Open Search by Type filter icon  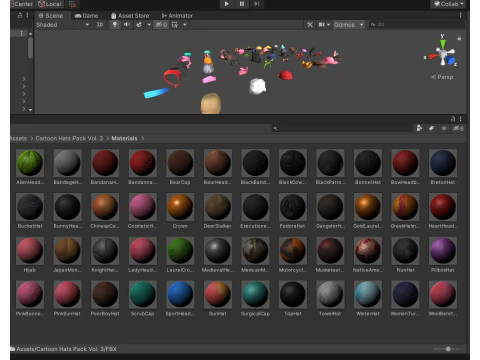point(419,128)
